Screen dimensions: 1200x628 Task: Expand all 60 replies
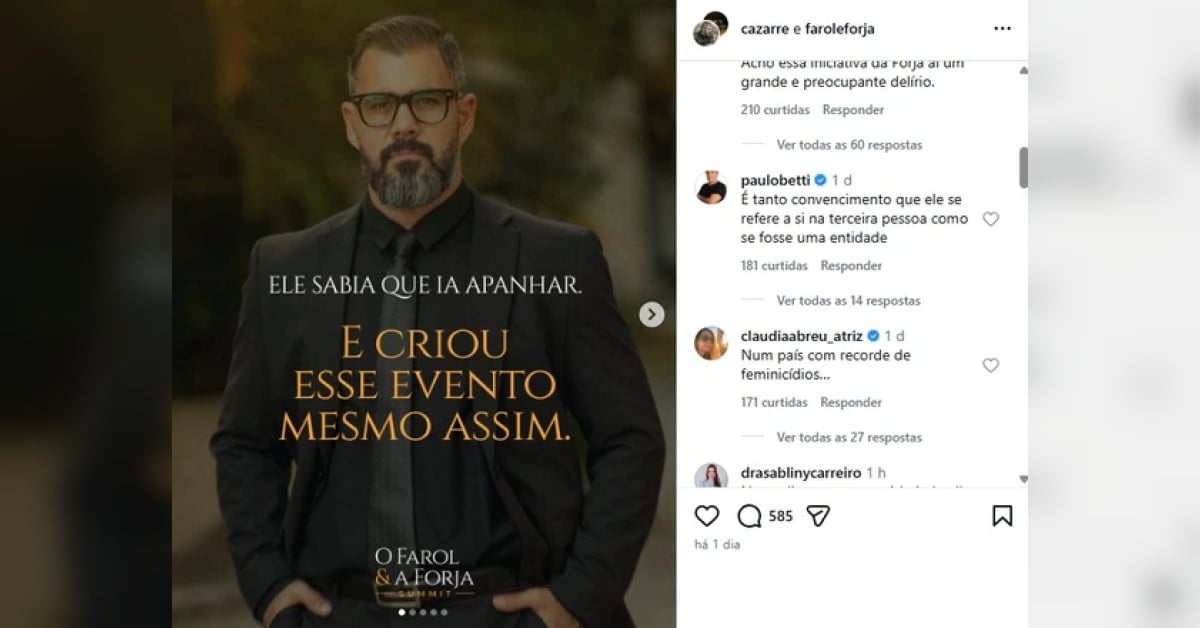click(849, 145)
